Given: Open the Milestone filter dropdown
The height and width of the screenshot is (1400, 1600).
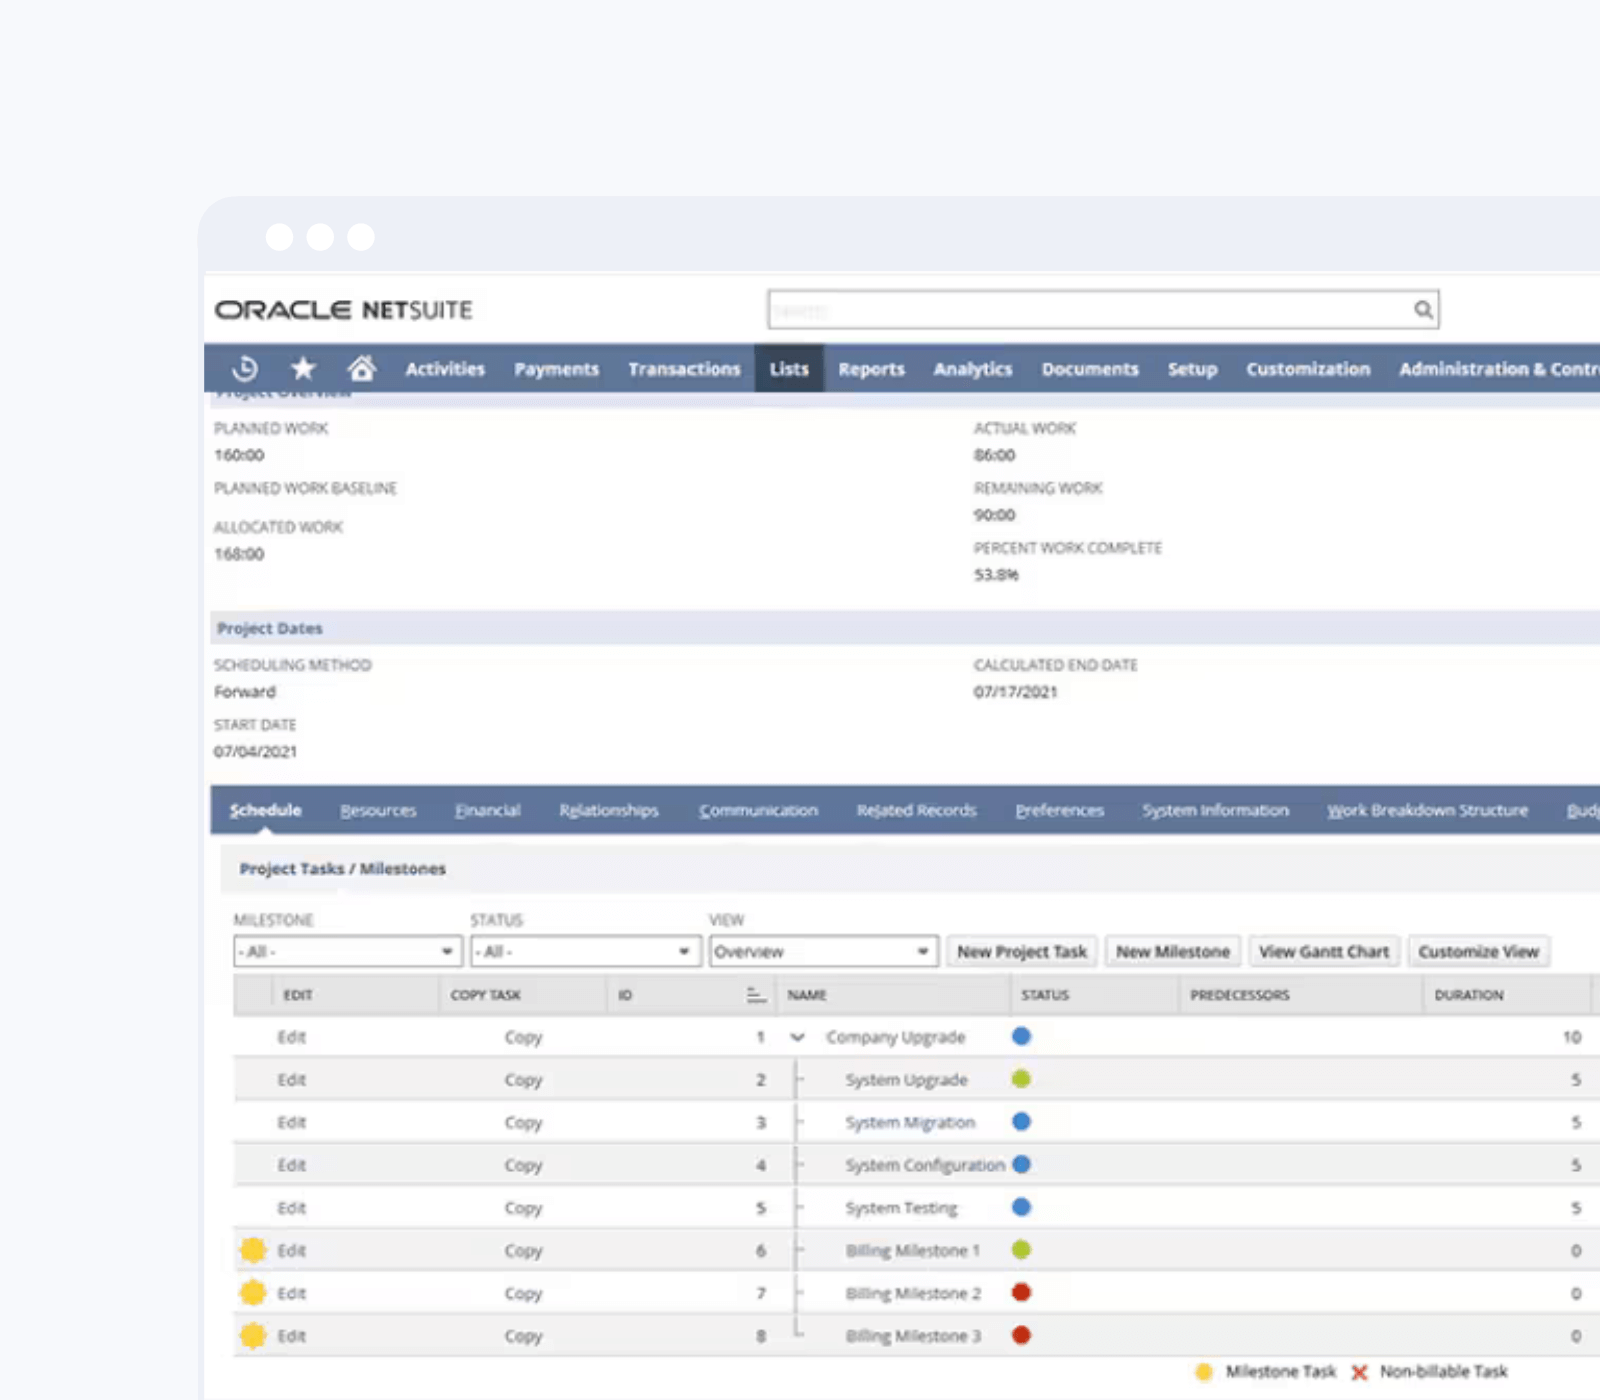Looking at the screenshot, I should click(348, 951).
